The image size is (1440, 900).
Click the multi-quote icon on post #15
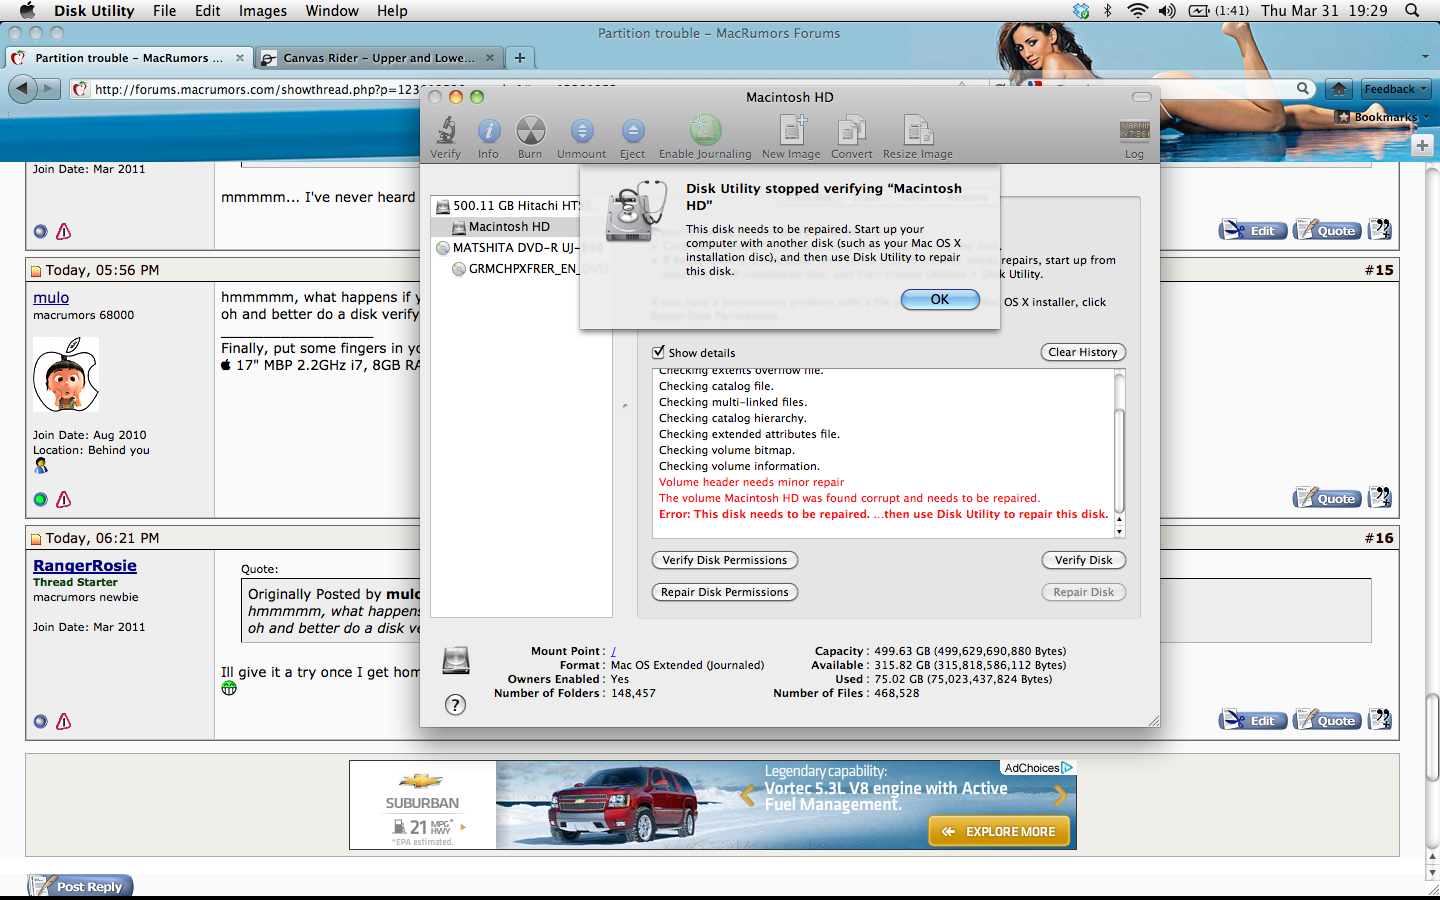click(1380, 497)
